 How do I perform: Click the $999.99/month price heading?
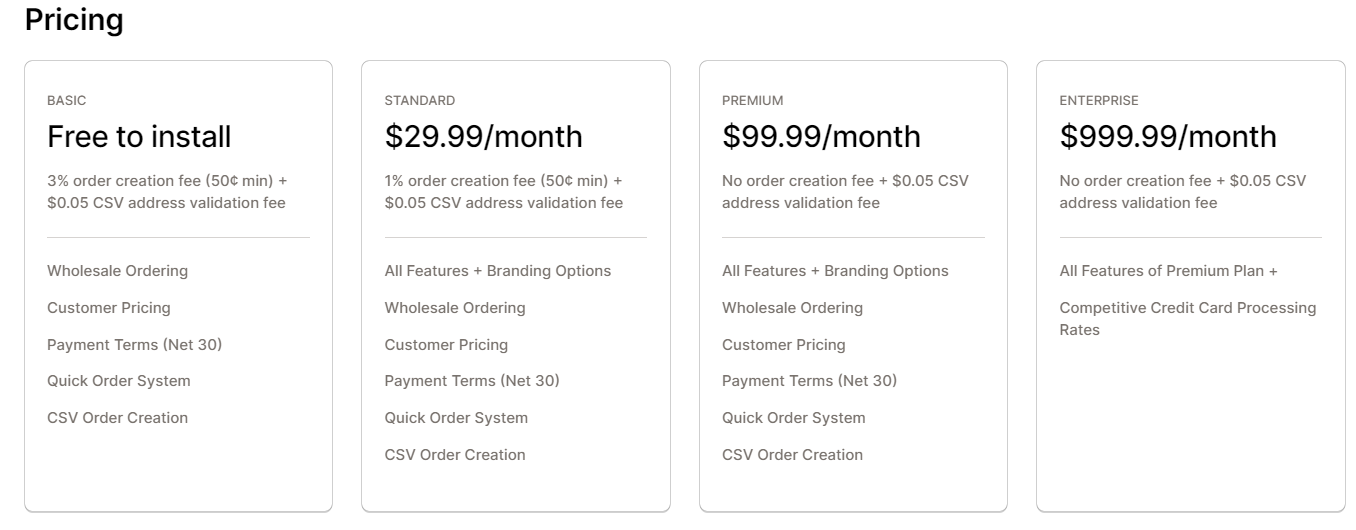1168,136
